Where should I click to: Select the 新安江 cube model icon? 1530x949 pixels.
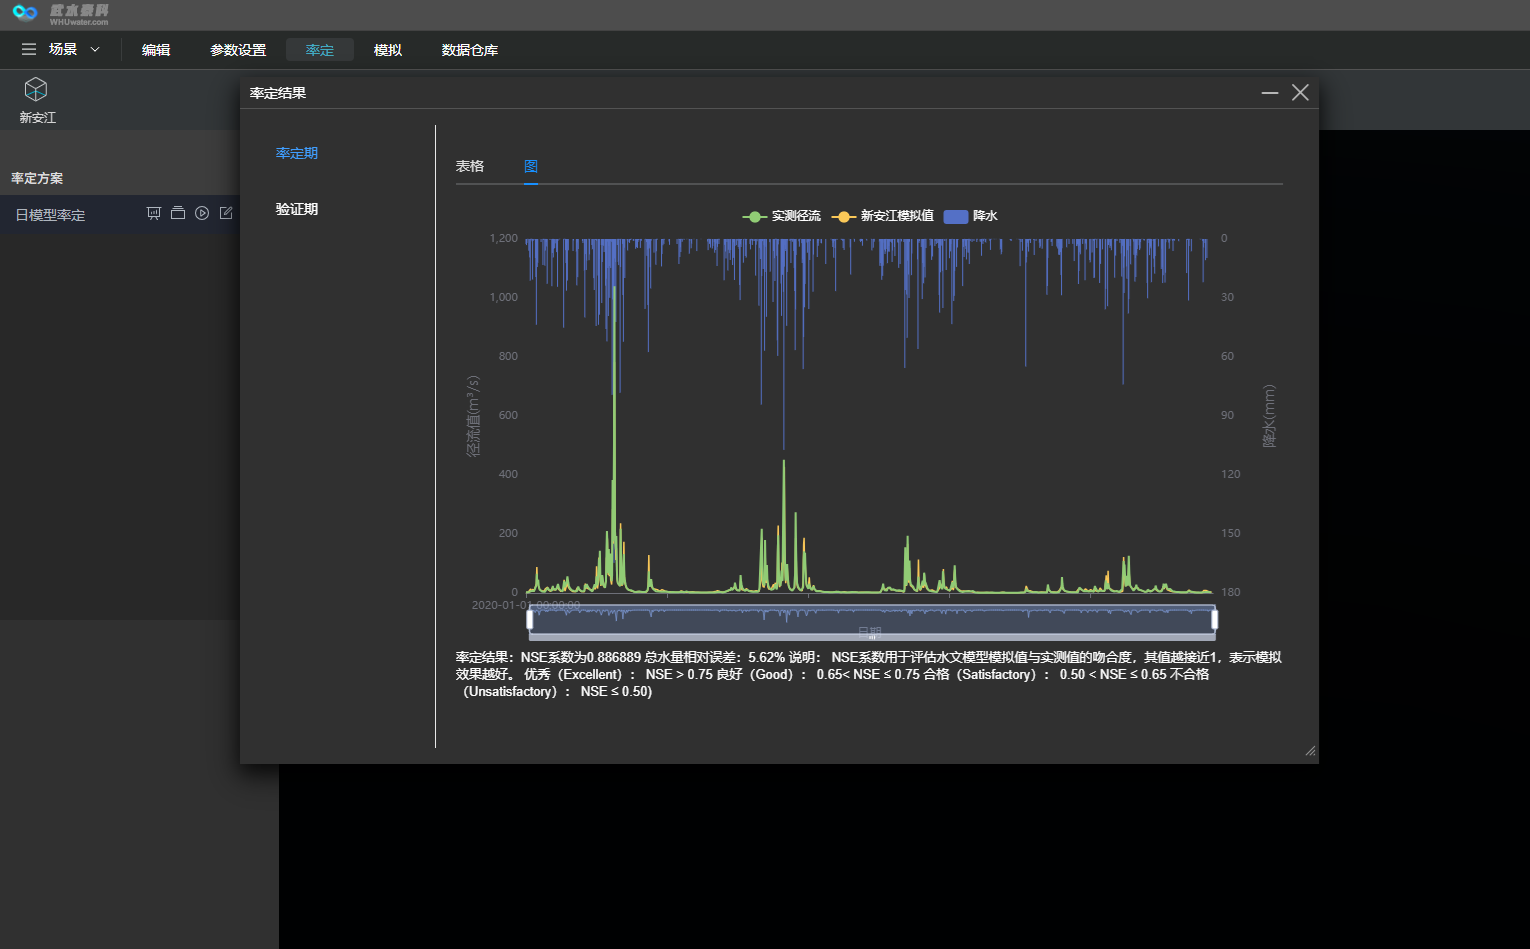[36, 89]
